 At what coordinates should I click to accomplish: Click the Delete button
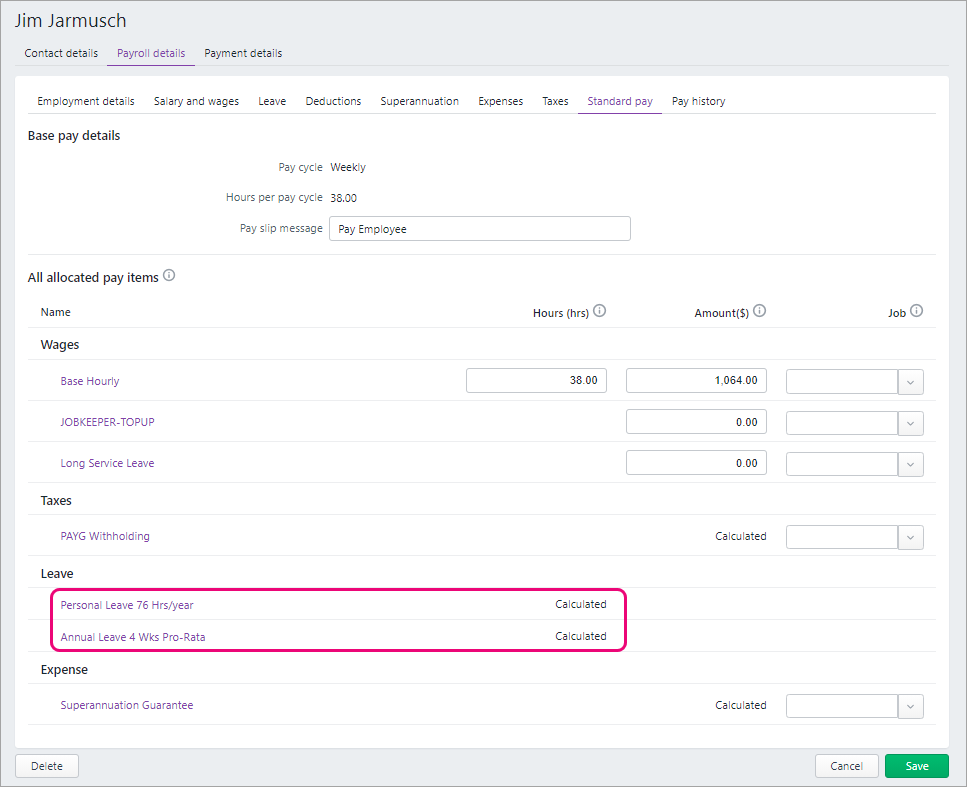point(47,766)
